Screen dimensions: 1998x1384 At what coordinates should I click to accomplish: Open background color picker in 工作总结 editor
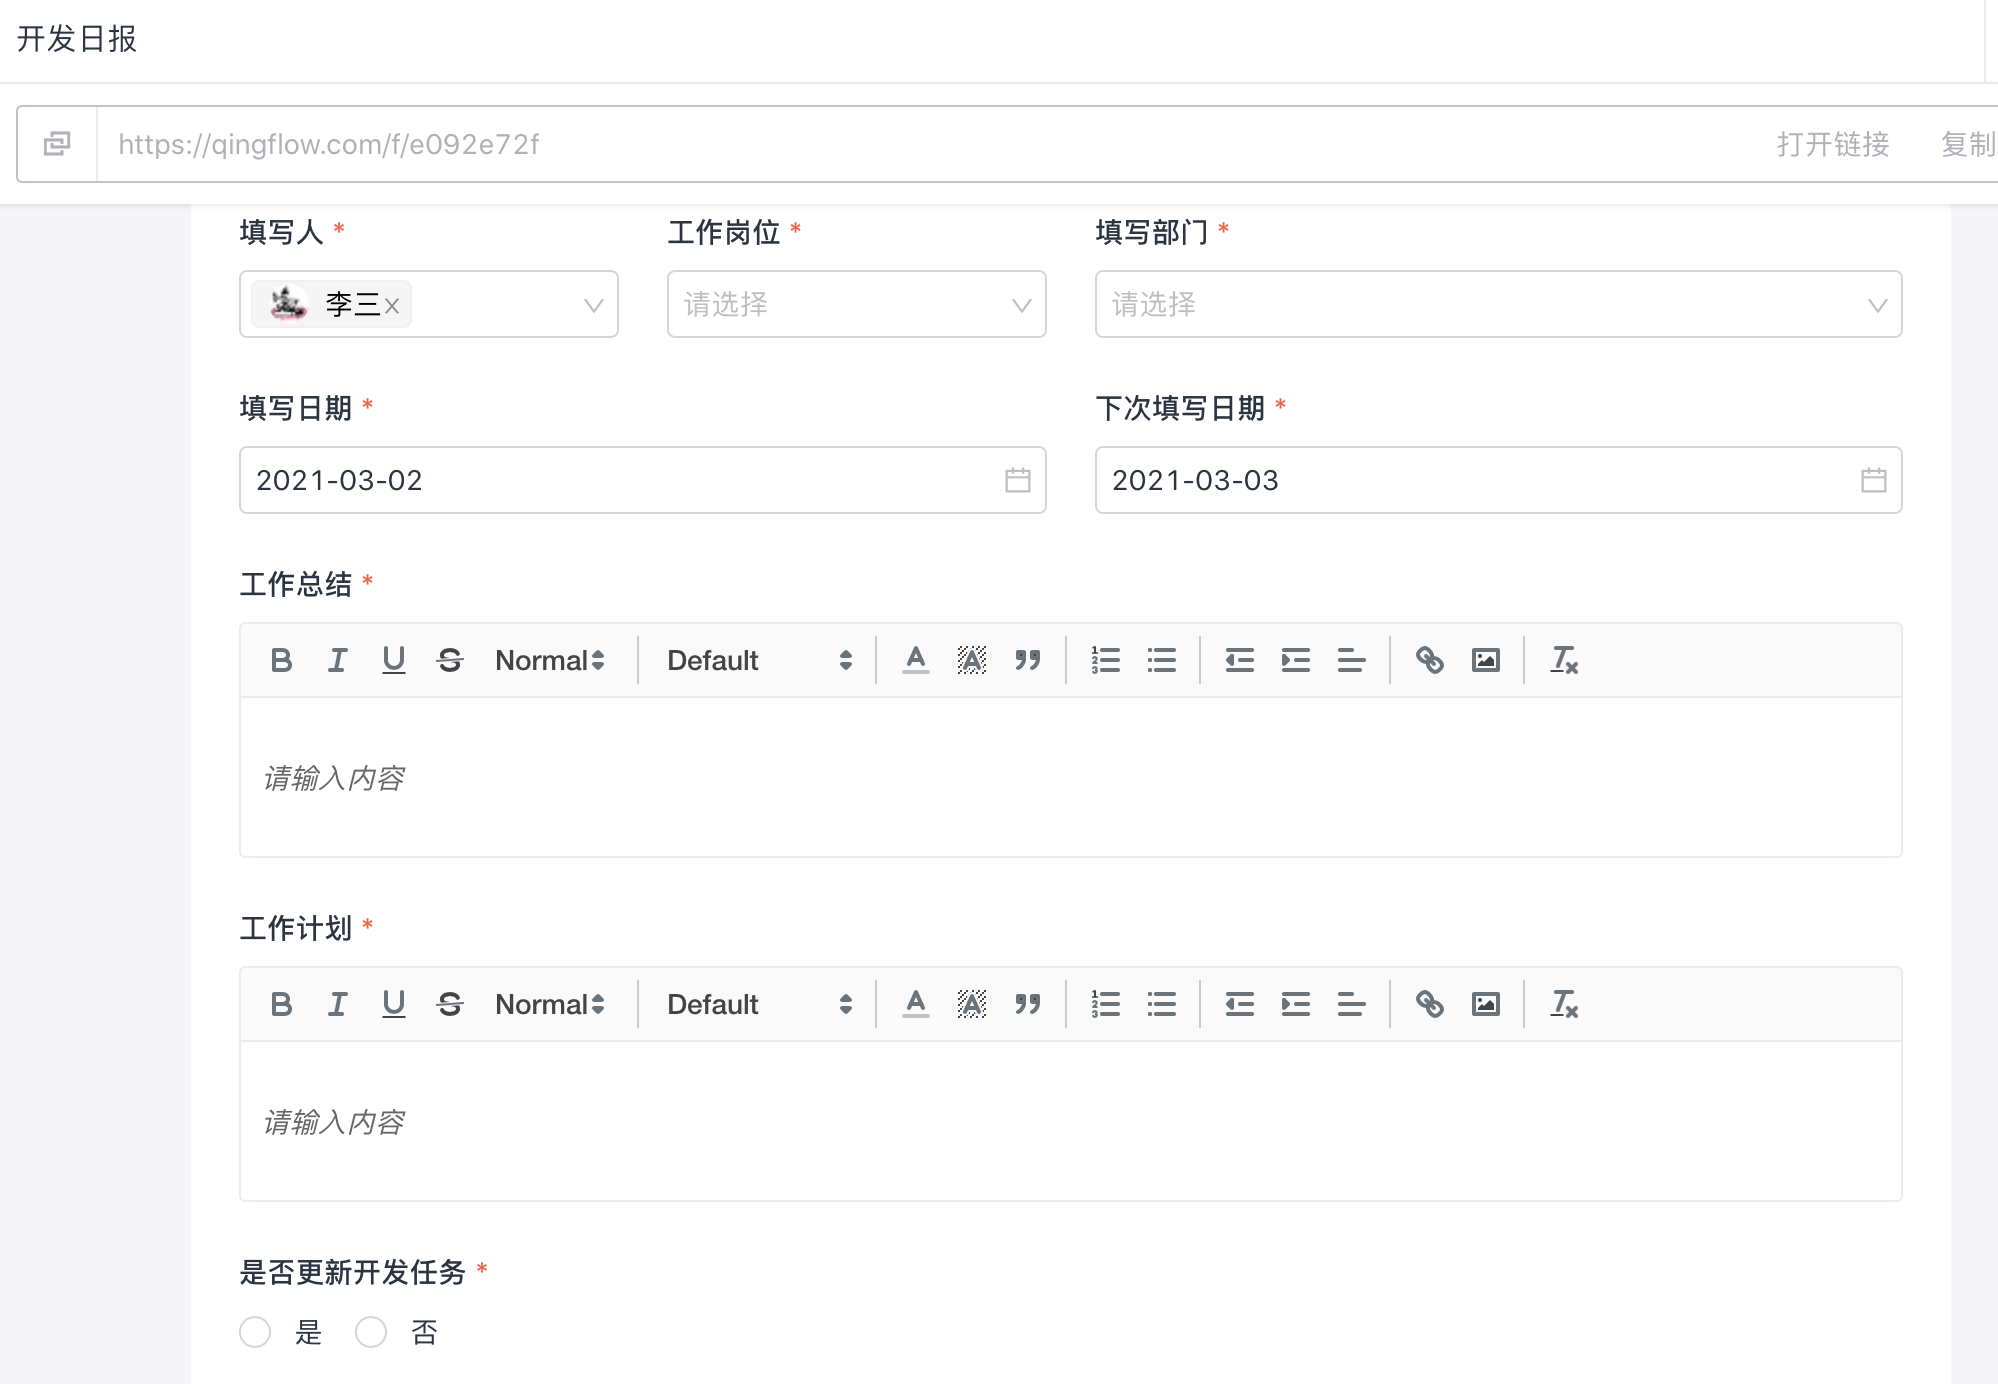click(x=972, y=660)
